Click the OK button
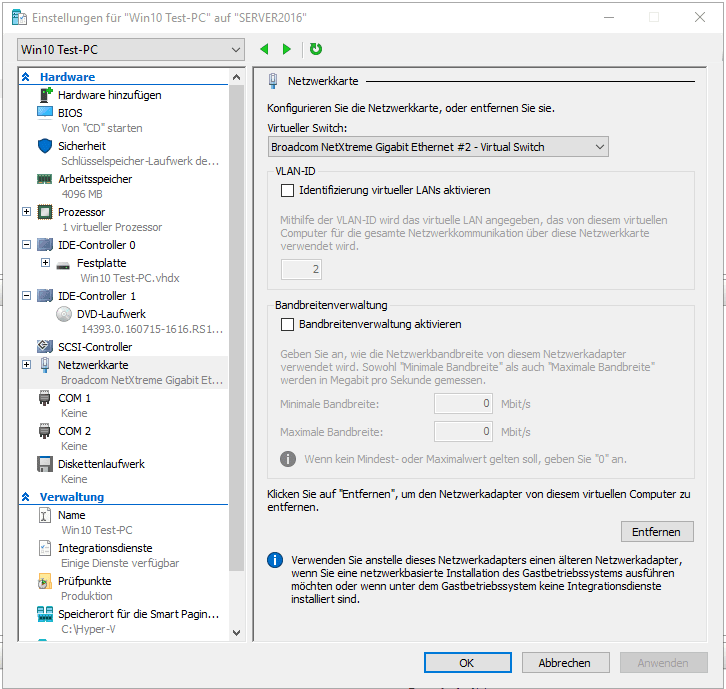Image resolution: width=726 pixels, height=689 pixels. click(x=468, y=663)
